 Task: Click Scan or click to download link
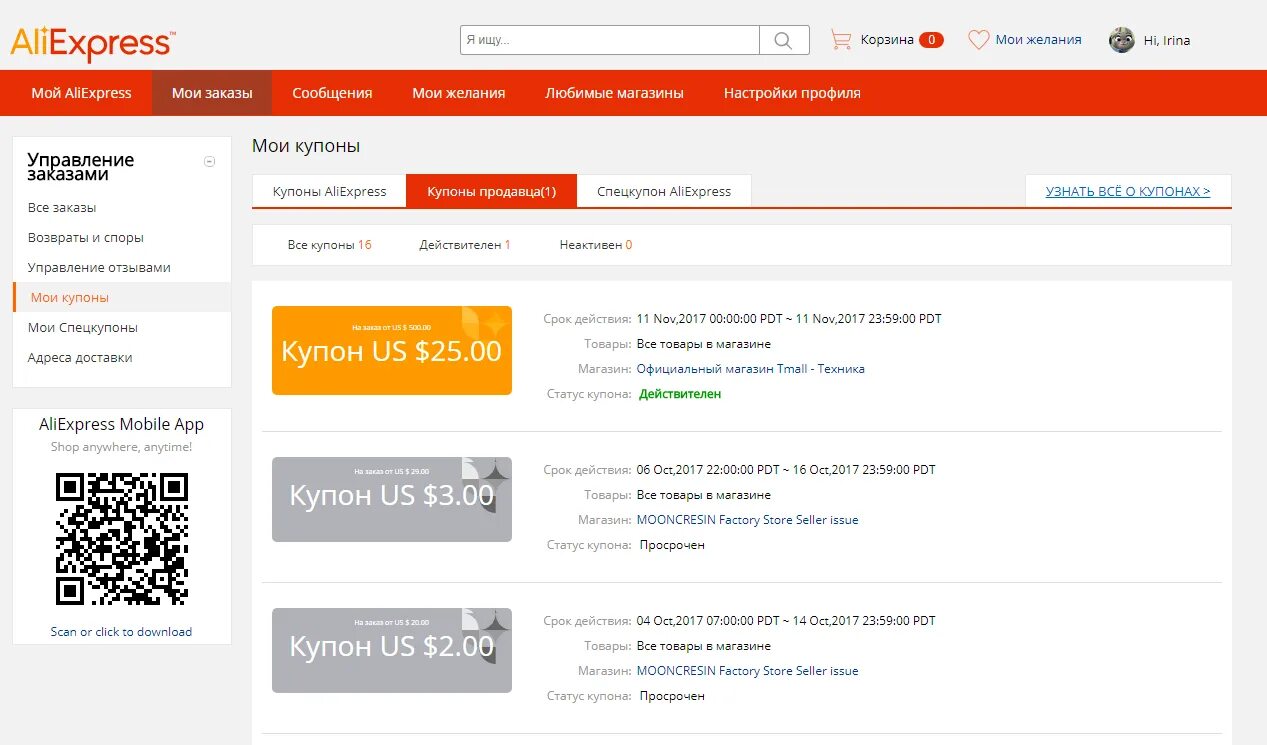(x=121, y=632)
